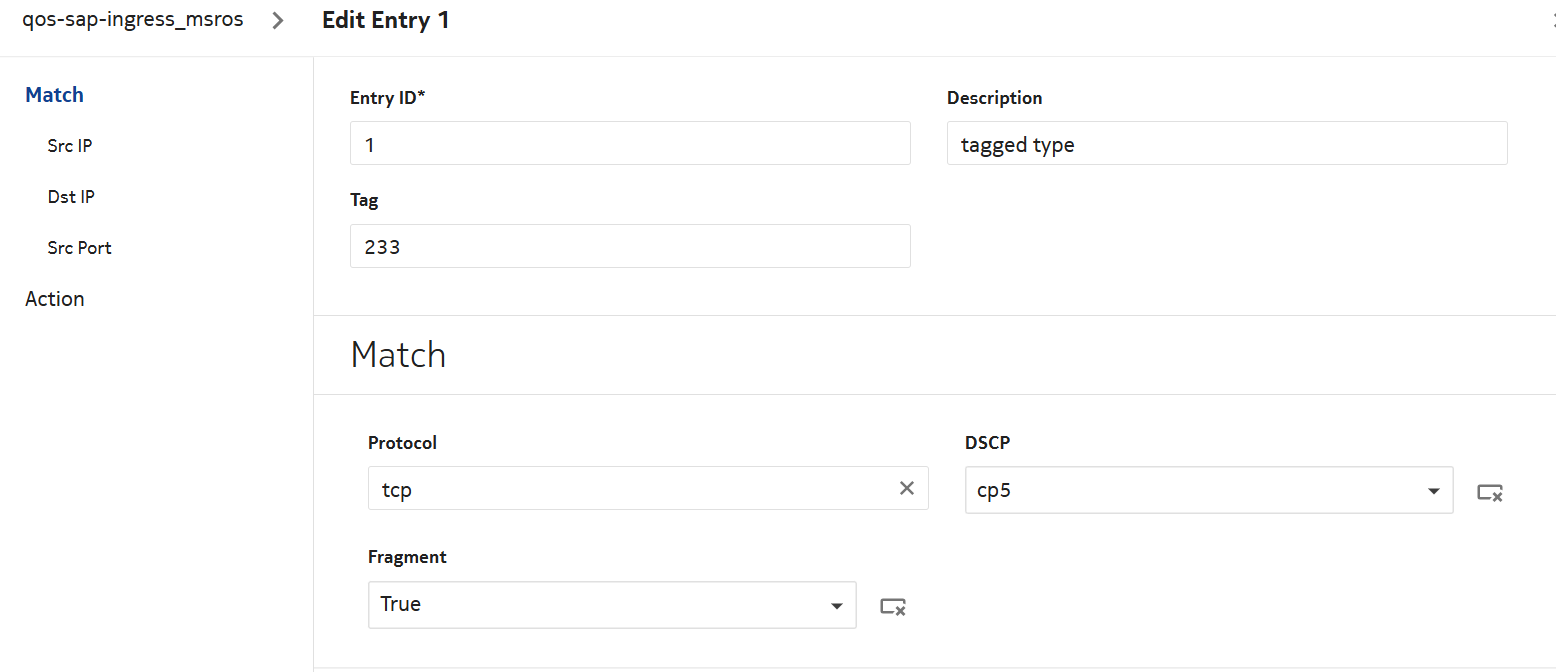Viewport: 1556px width, 672px height.
Task: Switch to Action in the sidebar
Action: point(55,299)
